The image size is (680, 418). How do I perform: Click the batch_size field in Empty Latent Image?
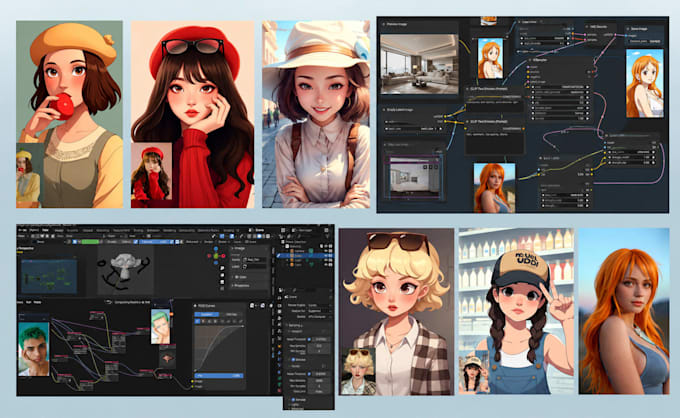point(413,129)
